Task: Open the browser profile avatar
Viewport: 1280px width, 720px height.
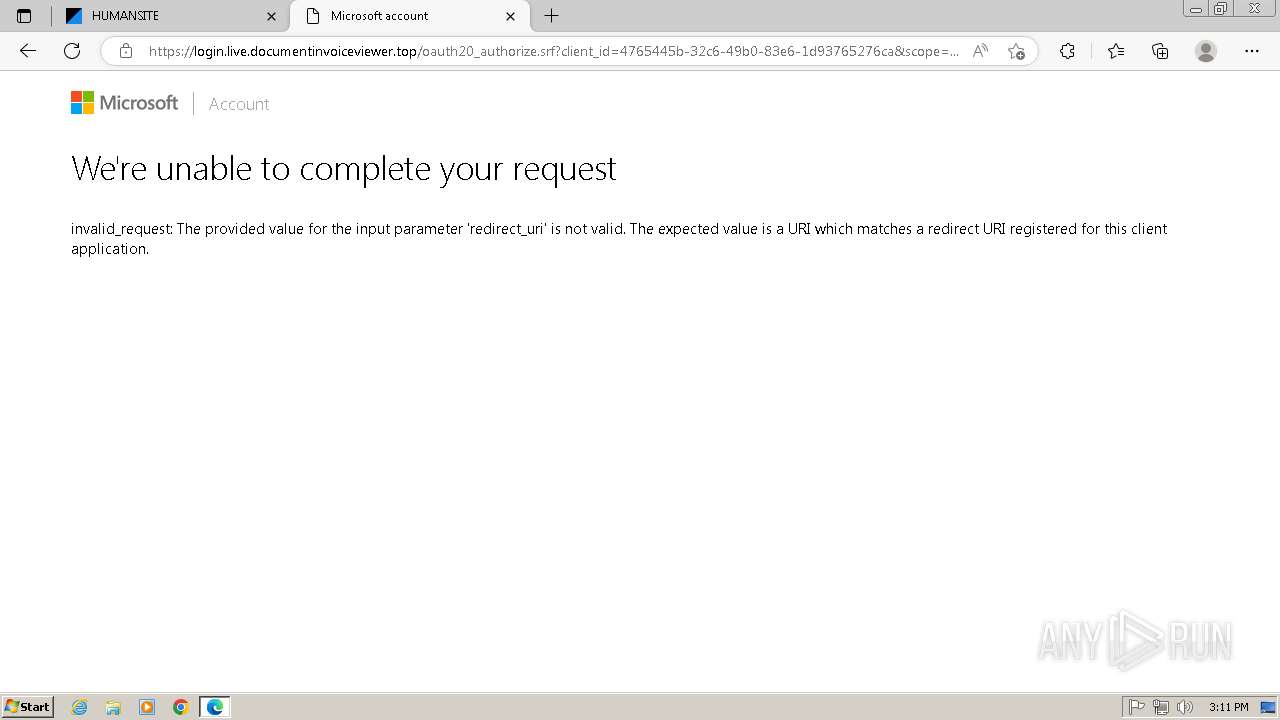Action: [x=1206, y=51]
